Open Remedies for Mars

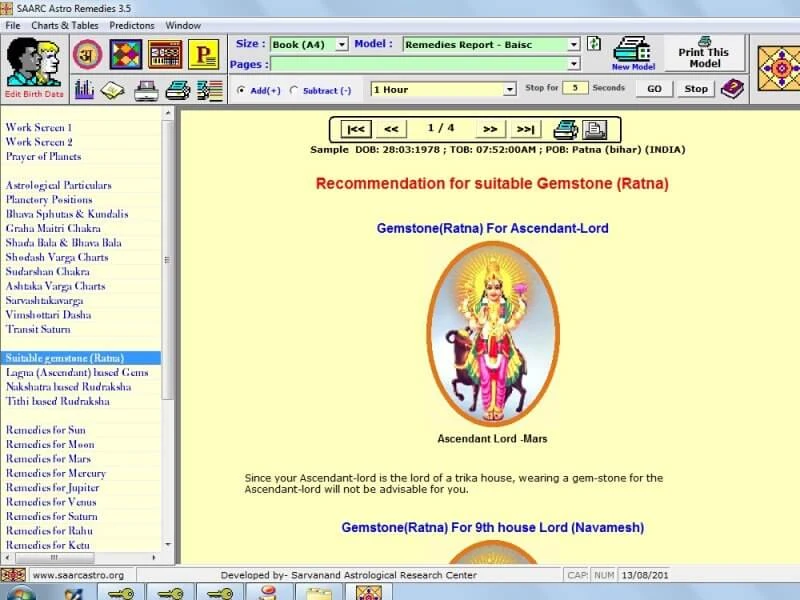coord(48,459)
